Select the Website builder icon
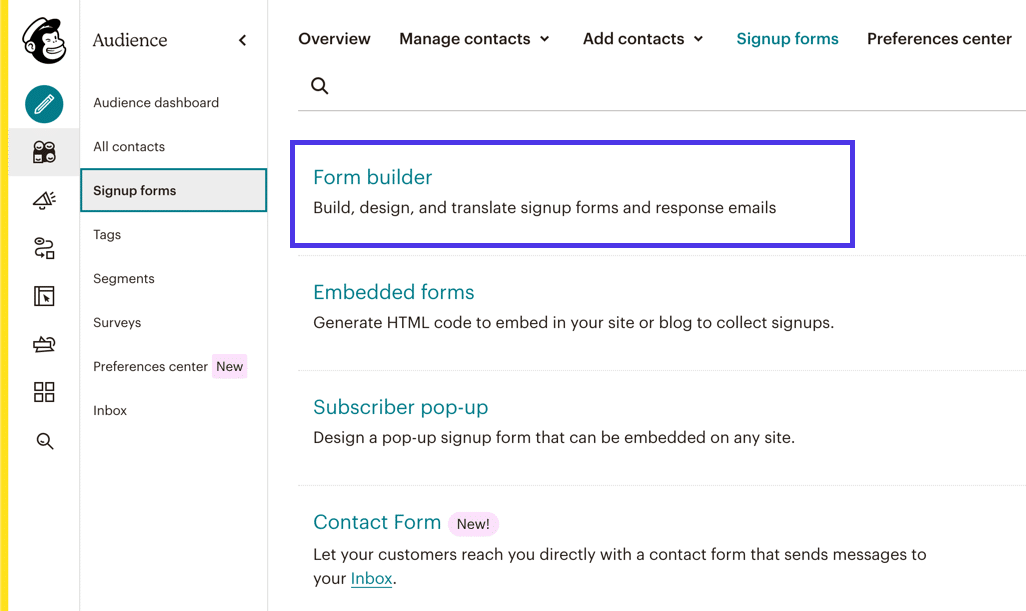 coord(44,296)
